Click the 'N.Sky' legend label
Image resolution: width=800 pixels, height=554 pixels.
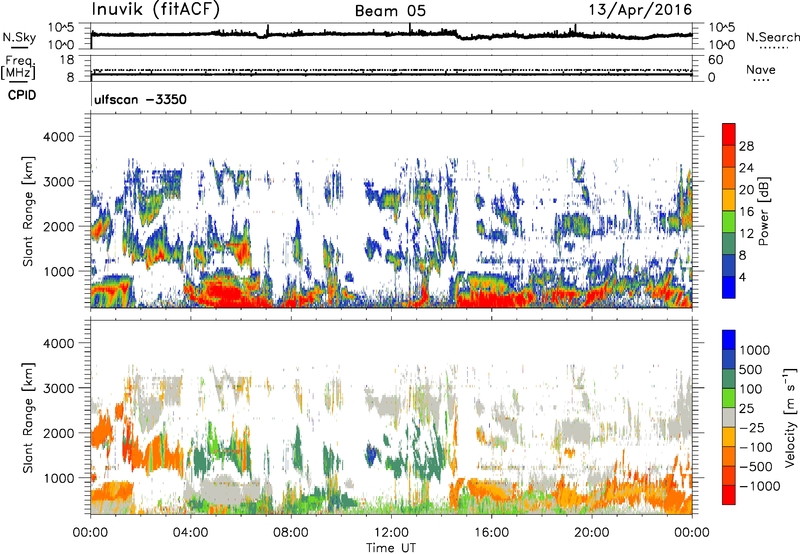pos(19,37)
